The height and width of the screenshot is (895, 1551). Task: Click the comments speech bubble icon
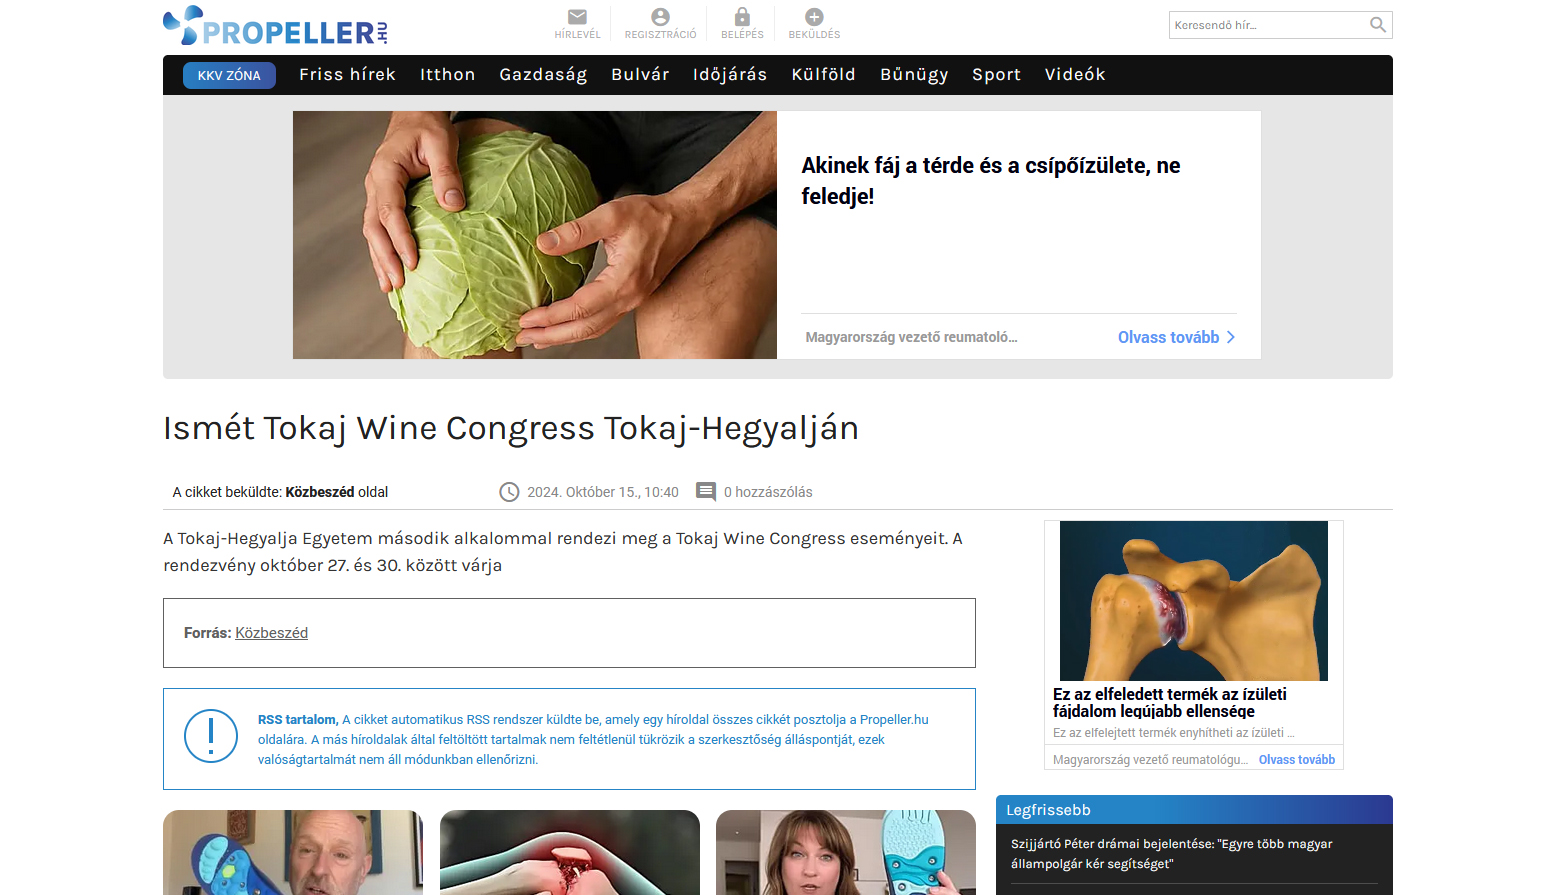click(706, 492)
